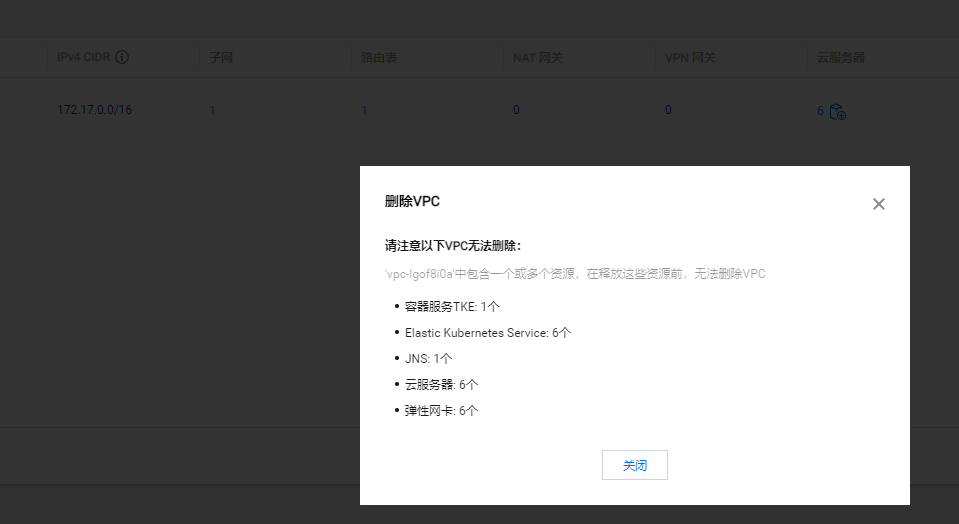959x524 pixels.
Task: Click the IPv4 CIDR column header text
Action: pyautogui.click(x=83, y=57)
